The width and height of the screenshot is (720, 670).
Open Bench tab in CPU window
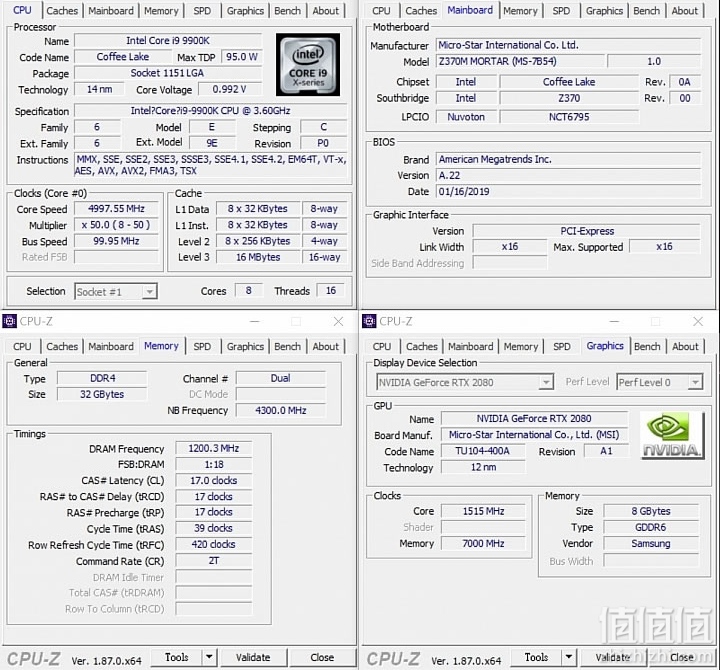point(287,11)
